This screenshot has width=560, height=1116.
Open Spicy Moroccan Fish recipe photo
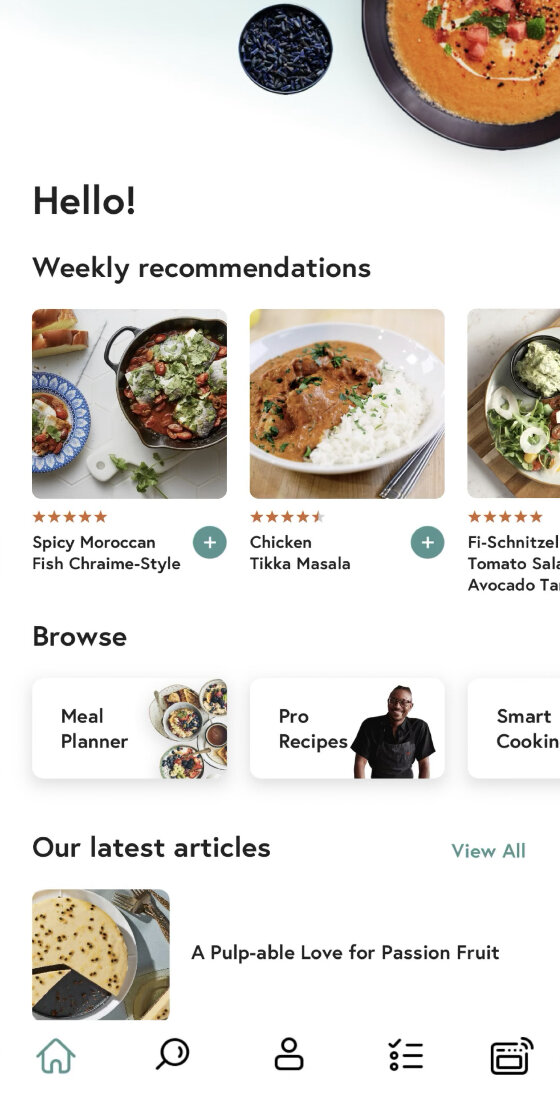130,404
